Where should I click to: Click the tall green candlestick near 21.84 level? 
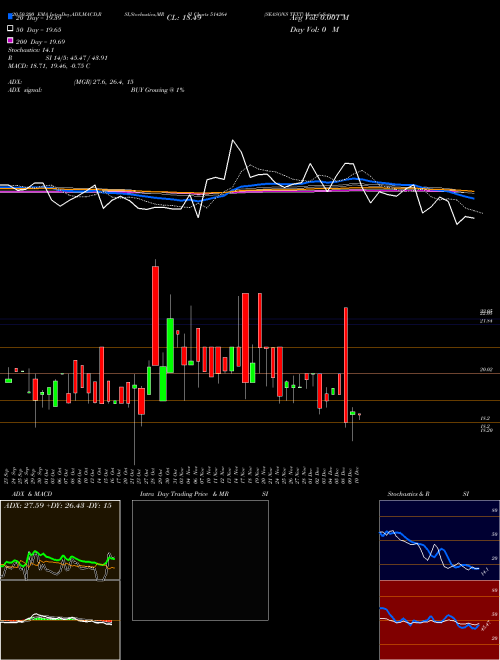tap(170, 345)
